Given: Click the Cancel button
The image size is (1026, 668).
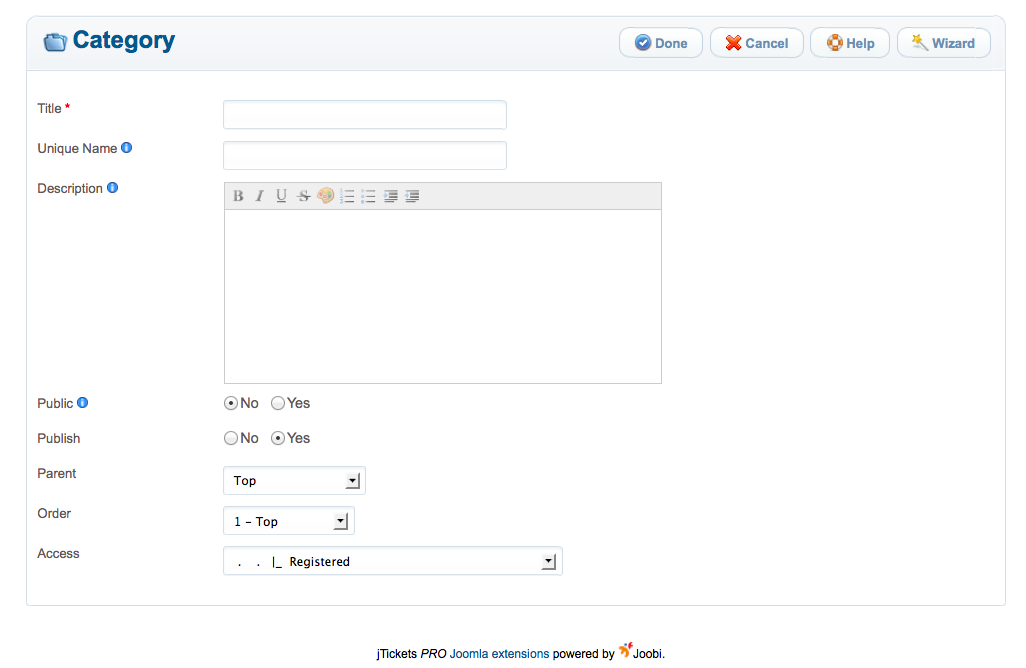Looking at the screenshot, I should click(x=757, y=43).
